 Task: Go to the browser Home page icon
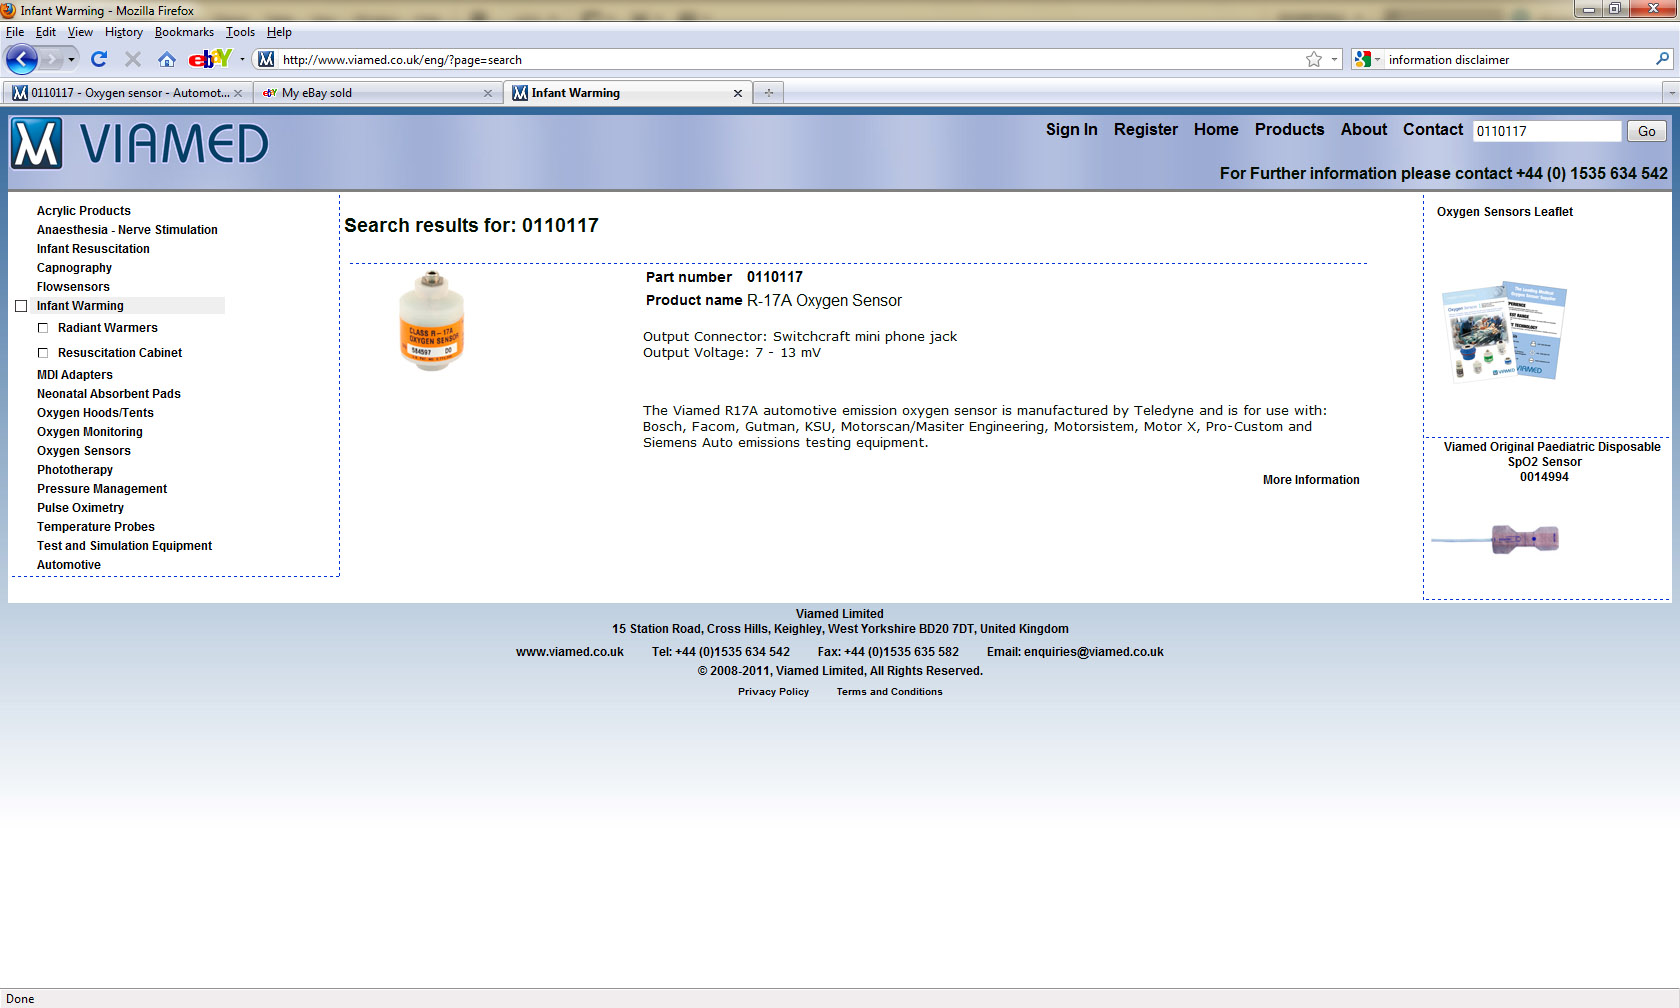[167, 59]
